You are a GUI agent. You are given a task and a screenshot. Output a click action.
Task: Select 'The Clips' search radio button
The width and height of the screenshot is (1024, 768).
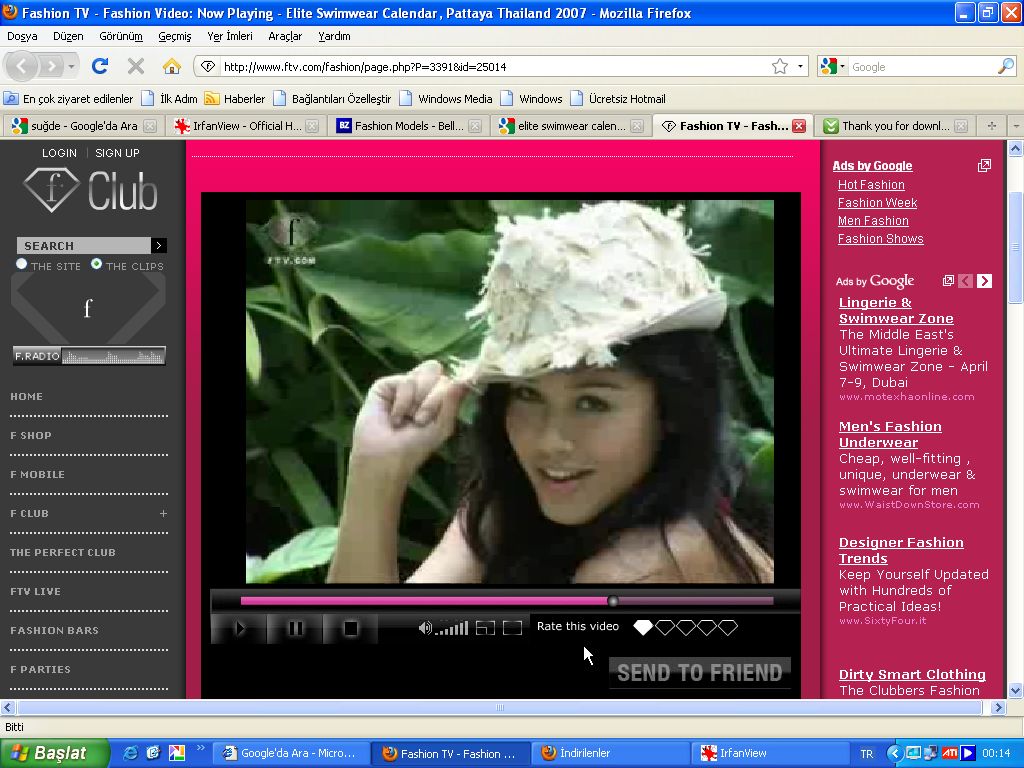click(x=97, y=264)
